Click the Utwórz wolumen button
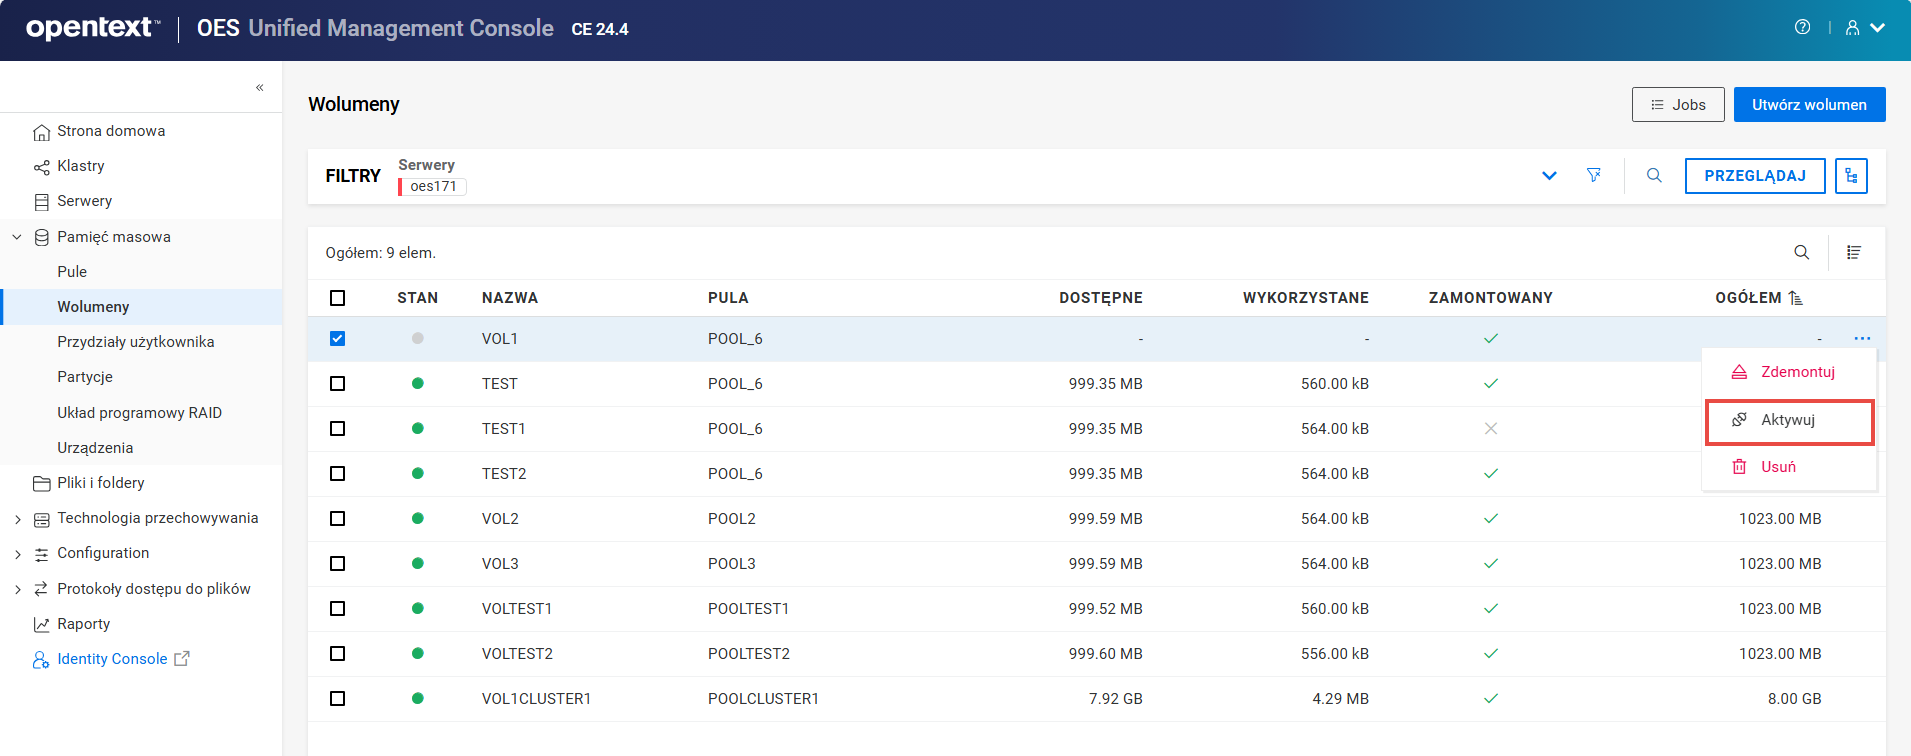This screenshot has width=1911, height=756. pos(1809,105)
